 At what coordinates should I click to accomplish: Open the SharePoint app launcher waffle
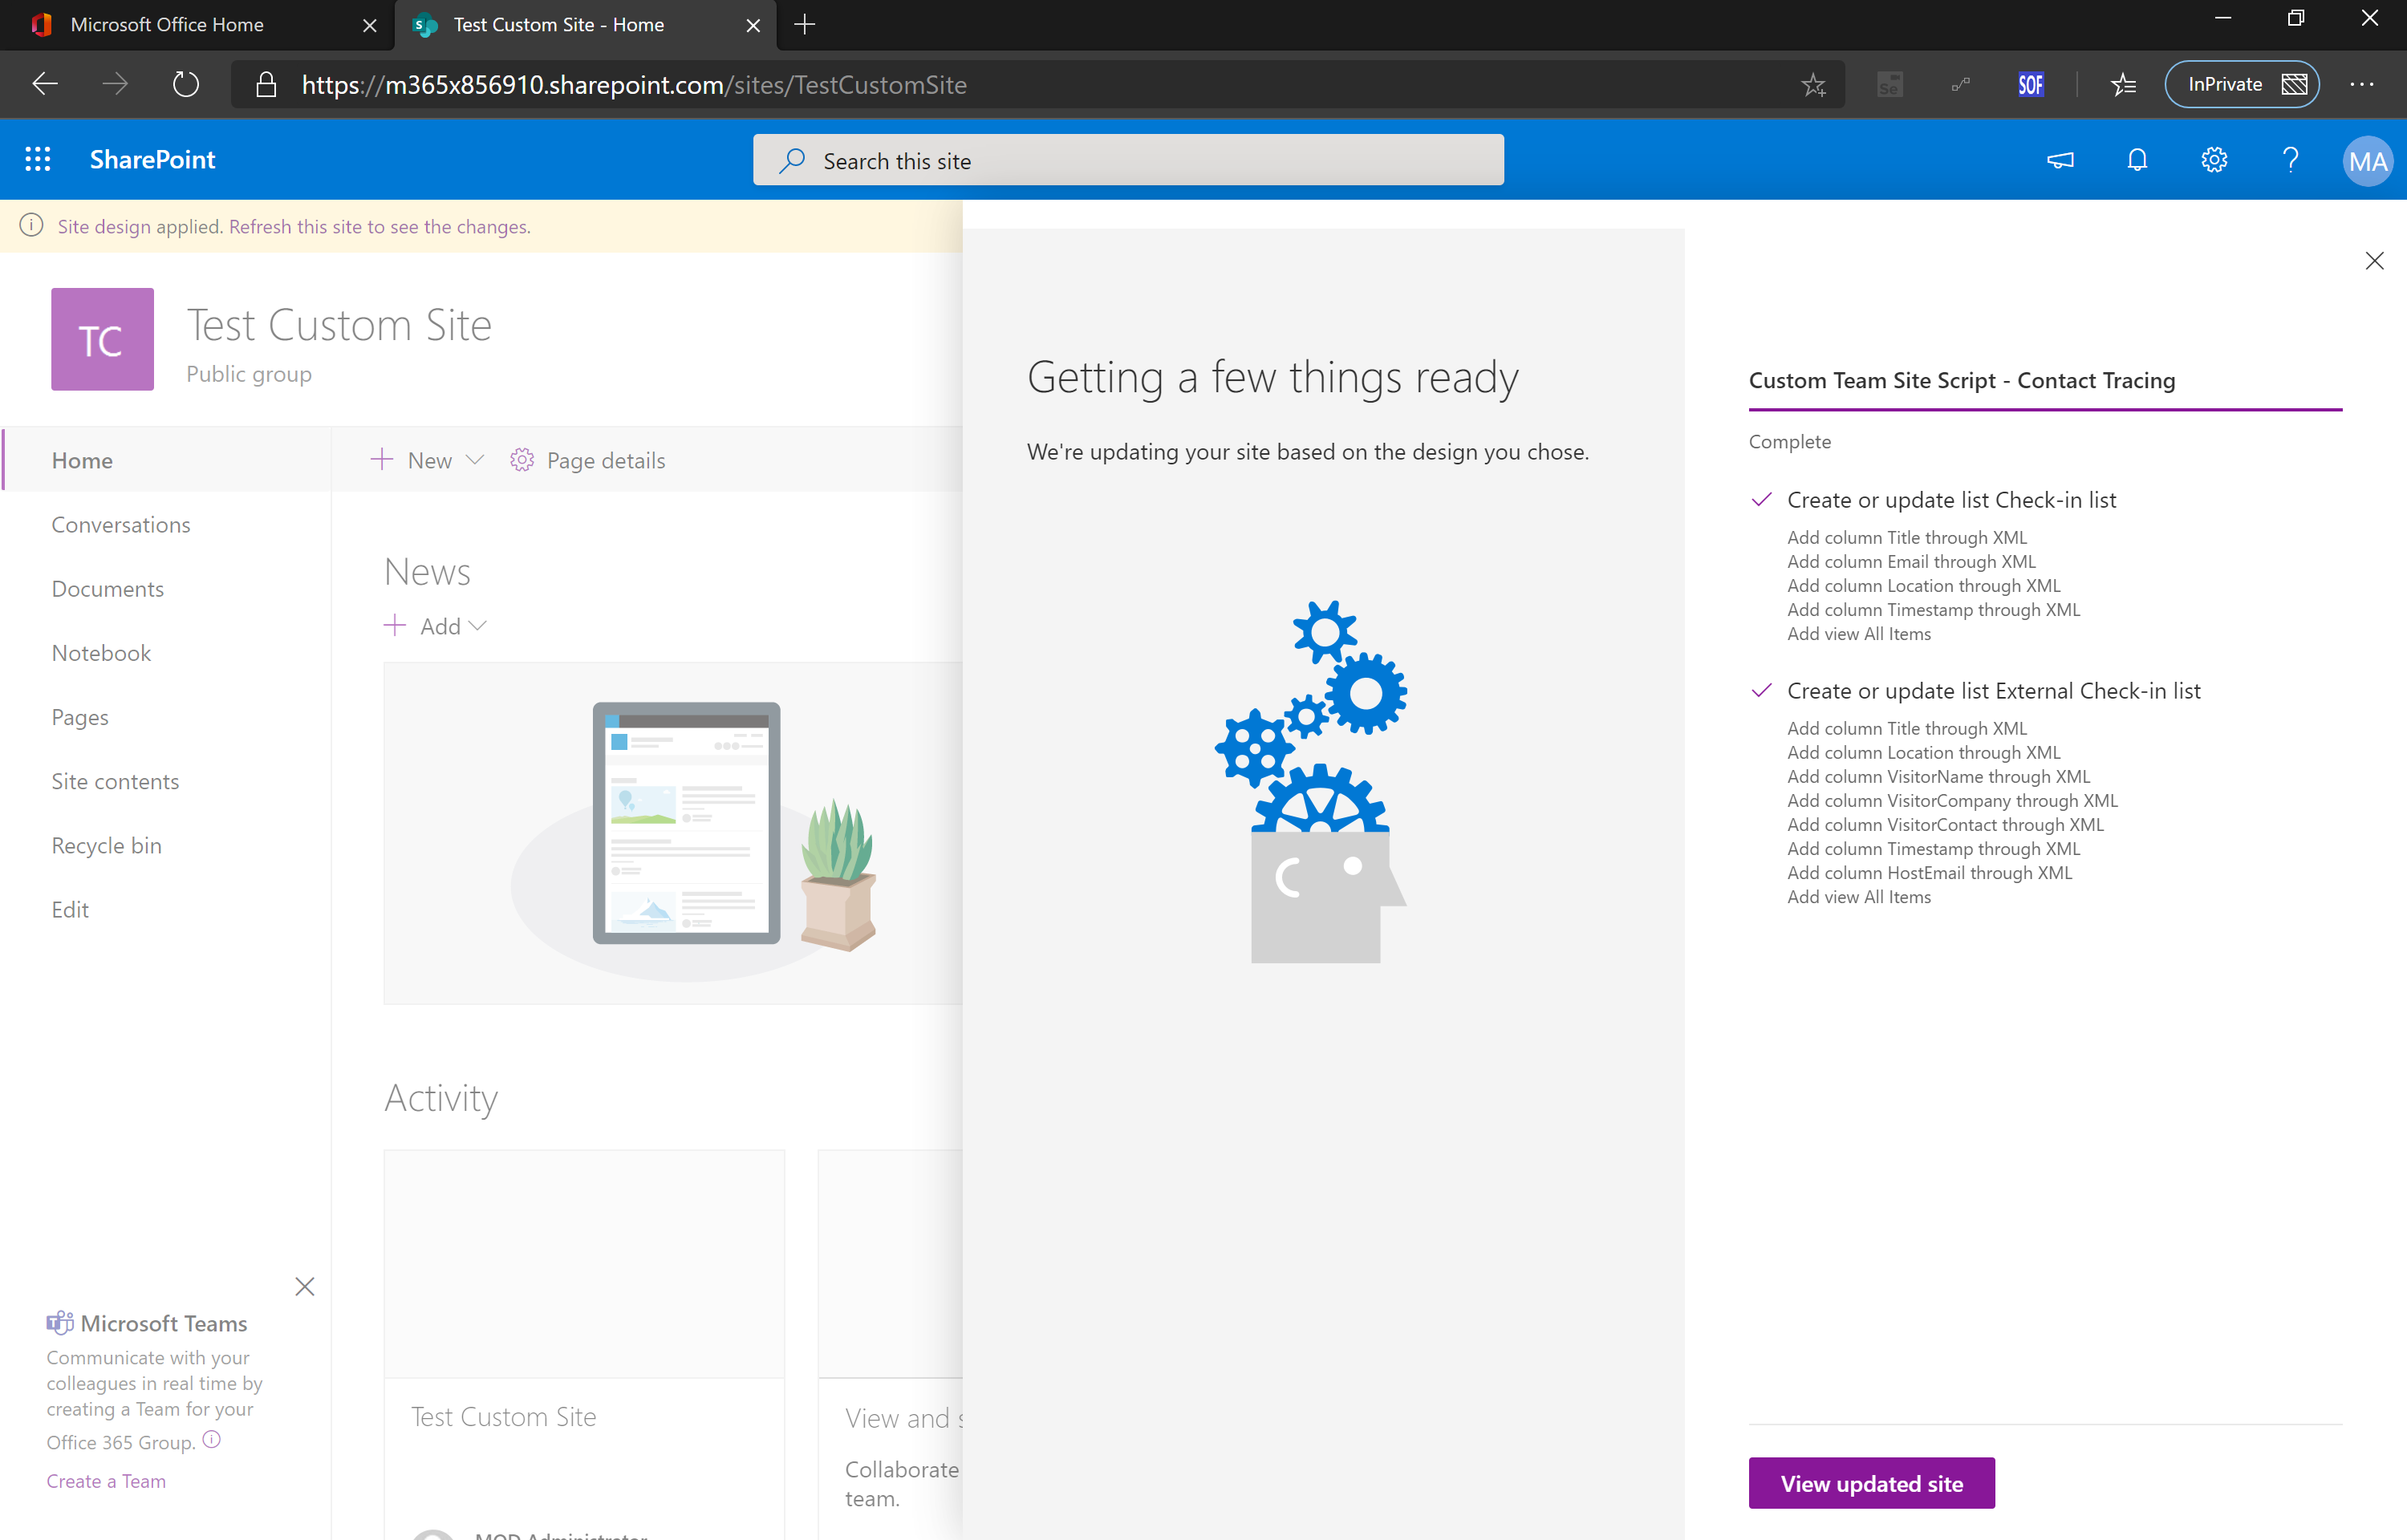pos(38,160)
